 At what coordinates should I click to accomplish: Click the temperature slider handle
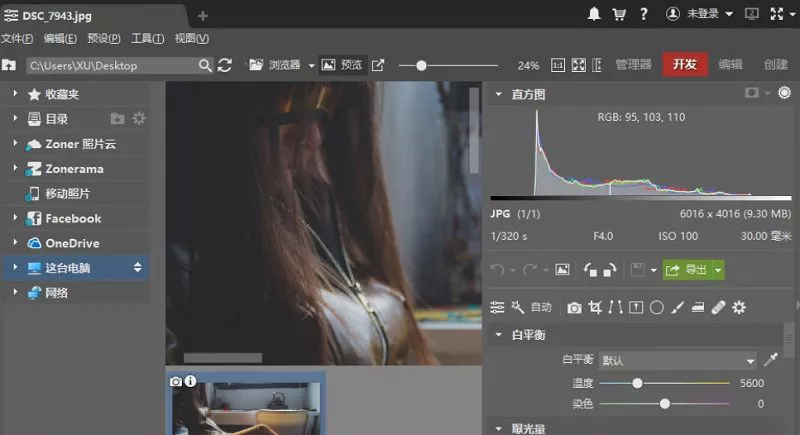coord(637,383)
